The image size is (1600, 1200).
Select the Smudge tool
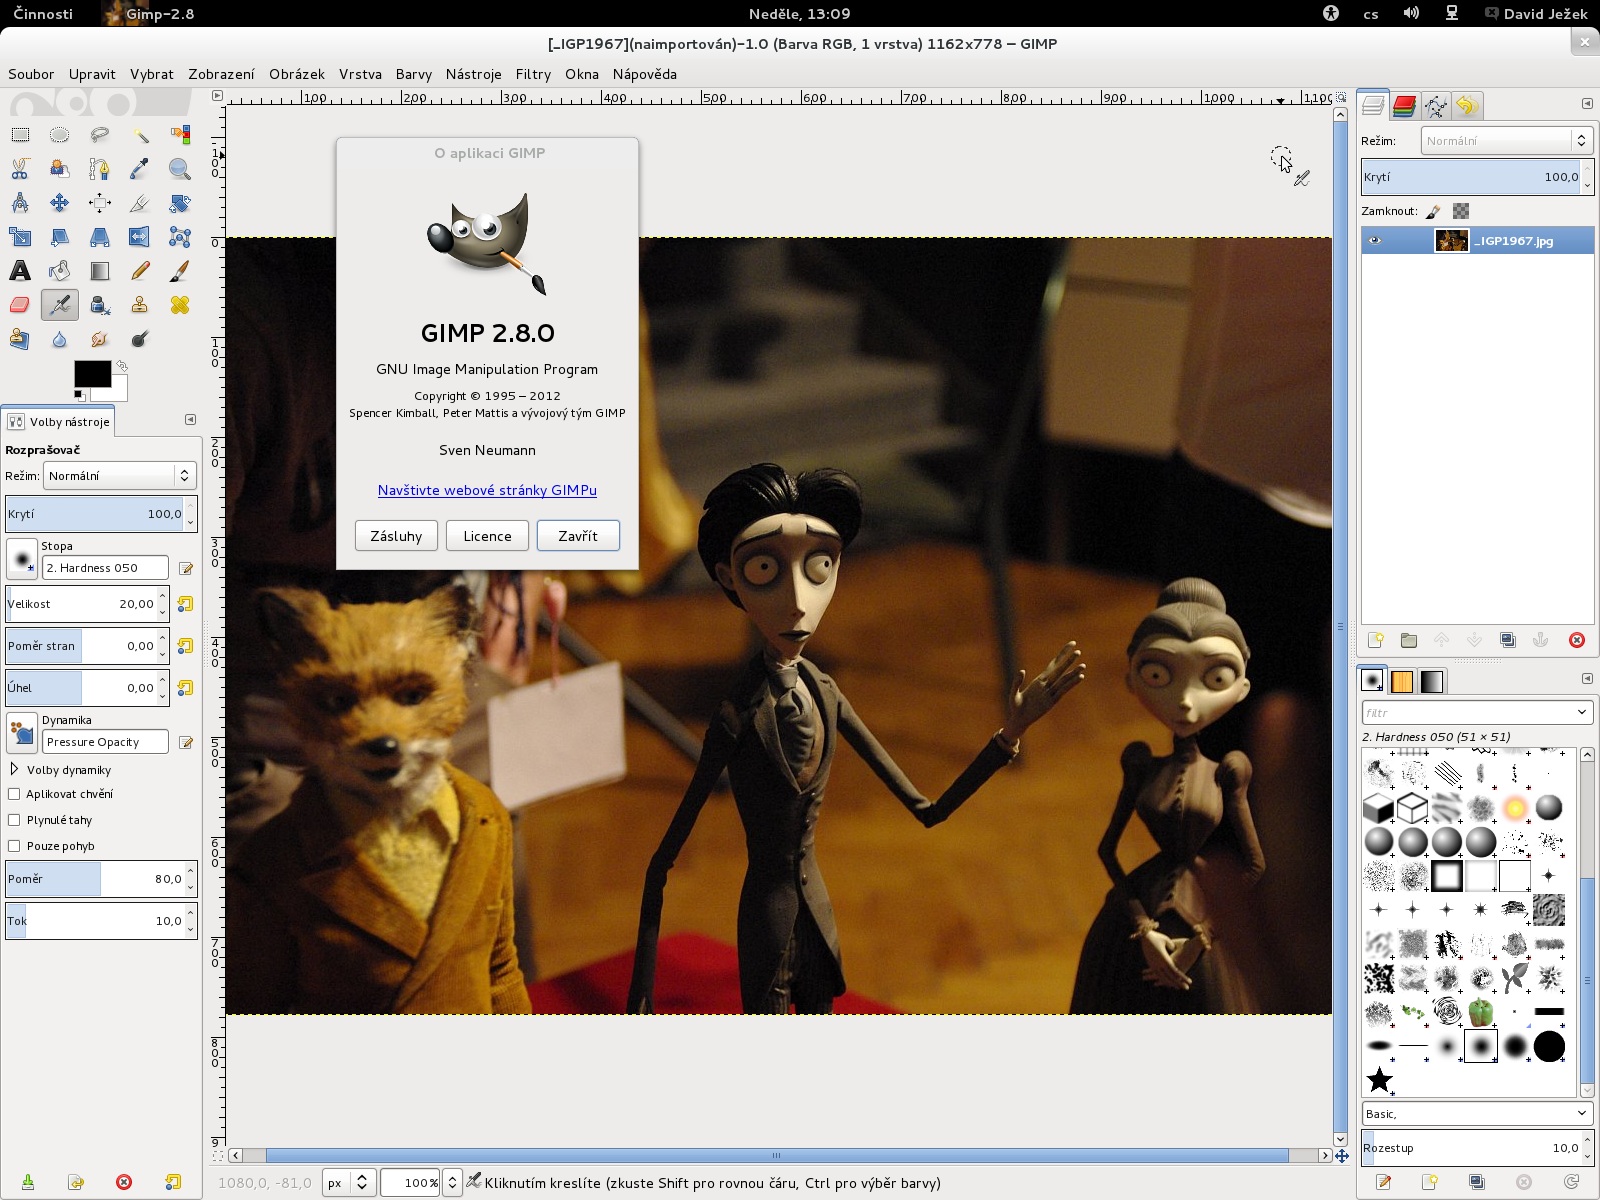pyautogui.click(x=100, y=339)
